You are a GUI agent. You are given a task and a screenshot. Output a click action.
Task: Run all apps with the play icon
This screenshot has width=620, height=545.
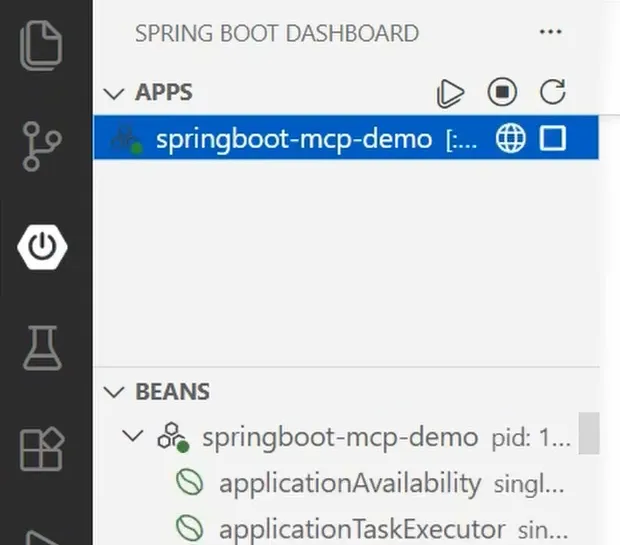(451, 93)
